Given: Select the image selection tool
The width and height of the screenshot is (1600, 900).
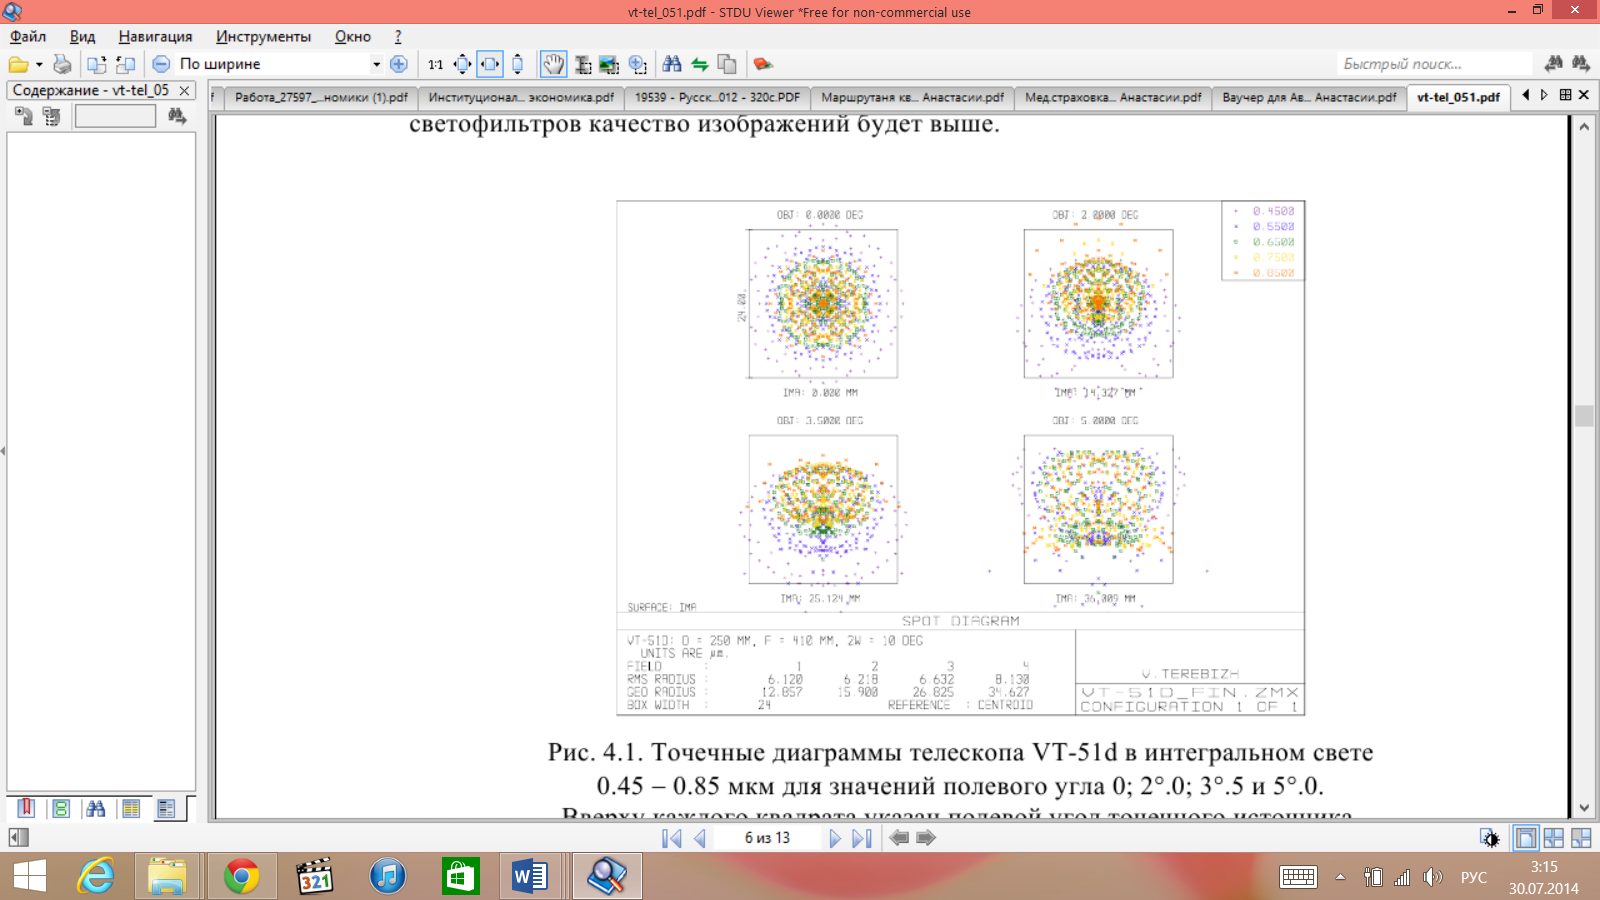Looking at the screenshot, I should [x=609, y=64].
